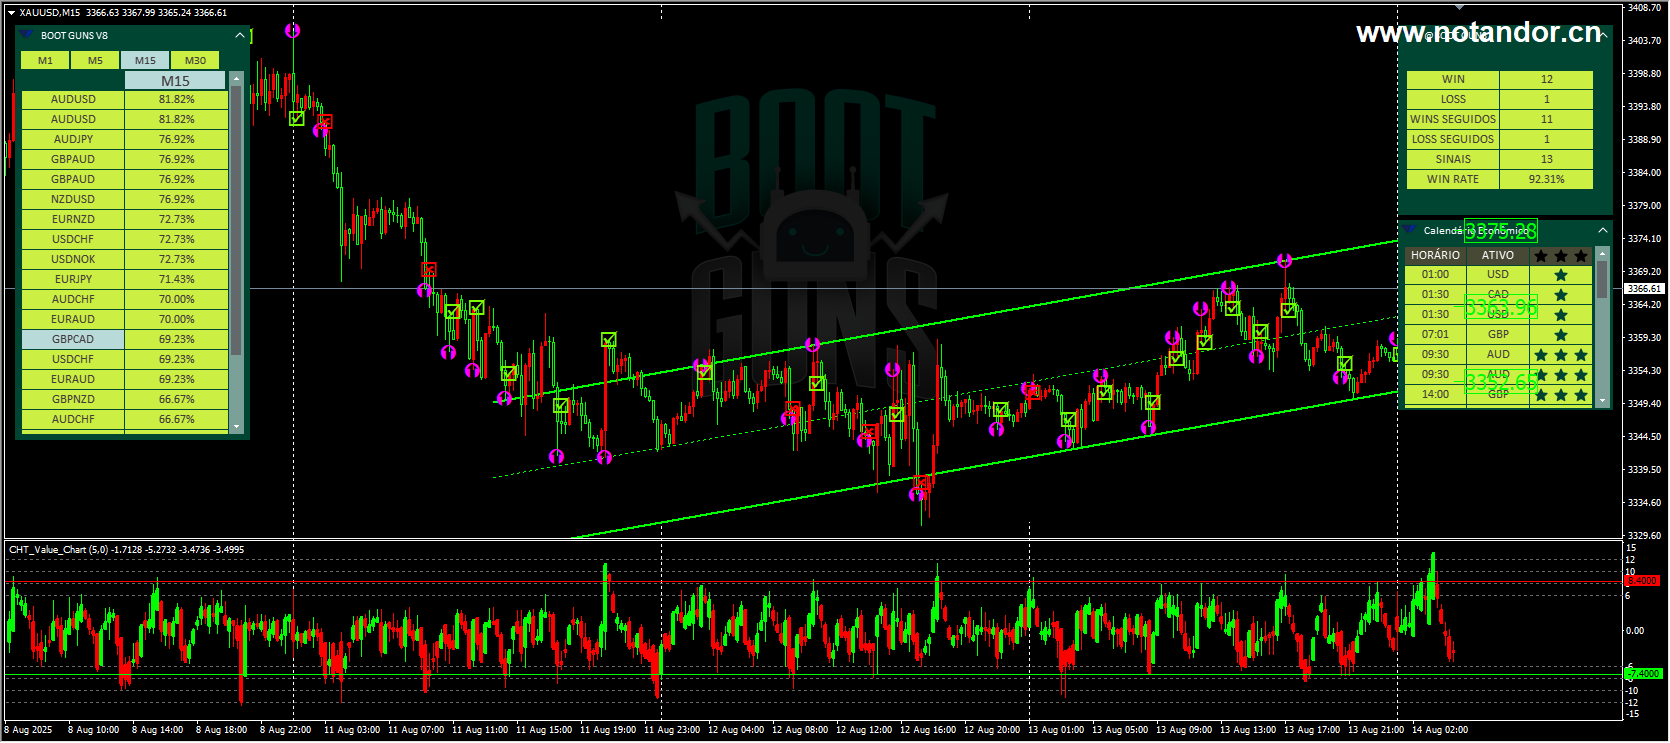Image resolution: width=1670 pixels, height=743 pixels.
Task: Click the BOOT GUNS V8 panel logo icon
Action: [27, 35]
